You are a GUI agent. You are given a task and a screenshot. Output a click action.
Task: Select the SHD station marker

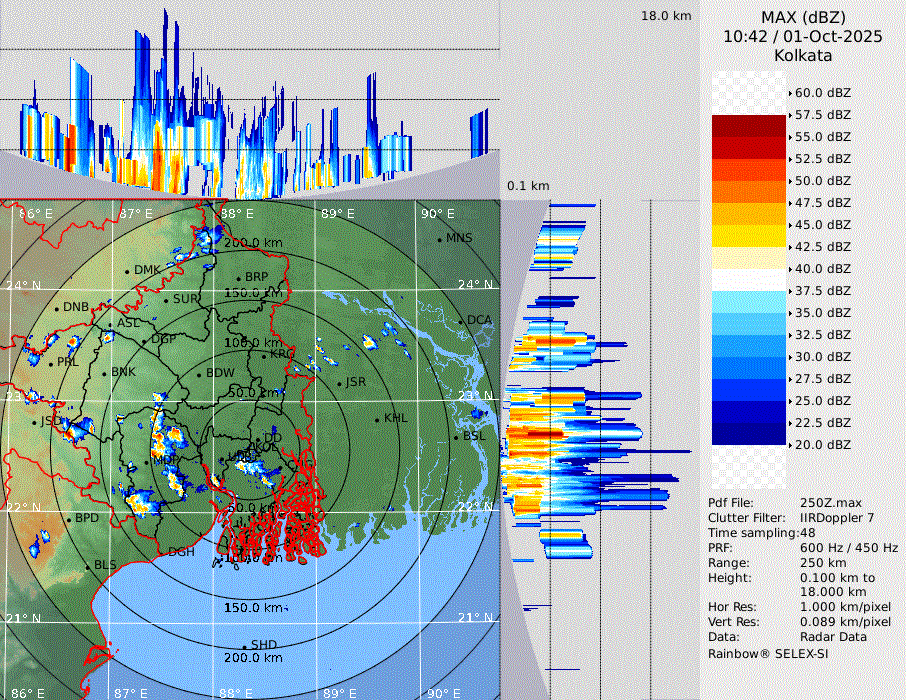(244, 646)
